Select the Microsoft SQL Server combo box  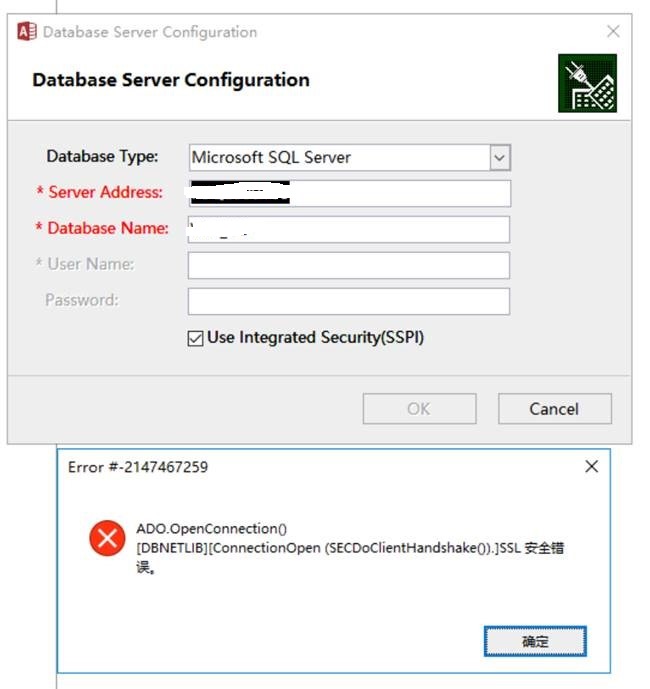tap(349, 157)
